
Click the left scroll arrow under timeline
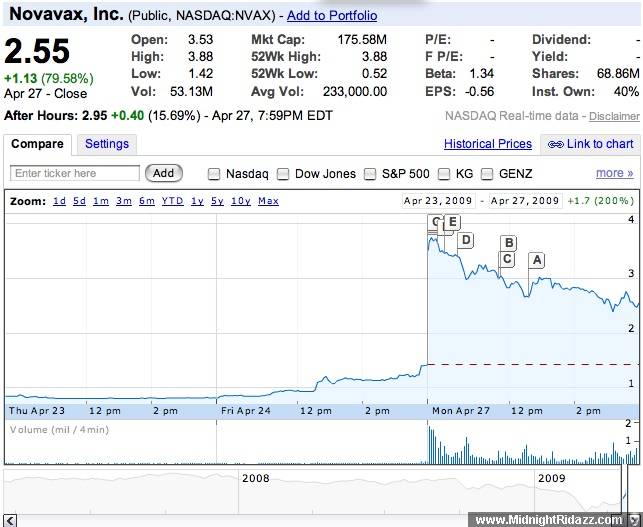coord(10,520)
